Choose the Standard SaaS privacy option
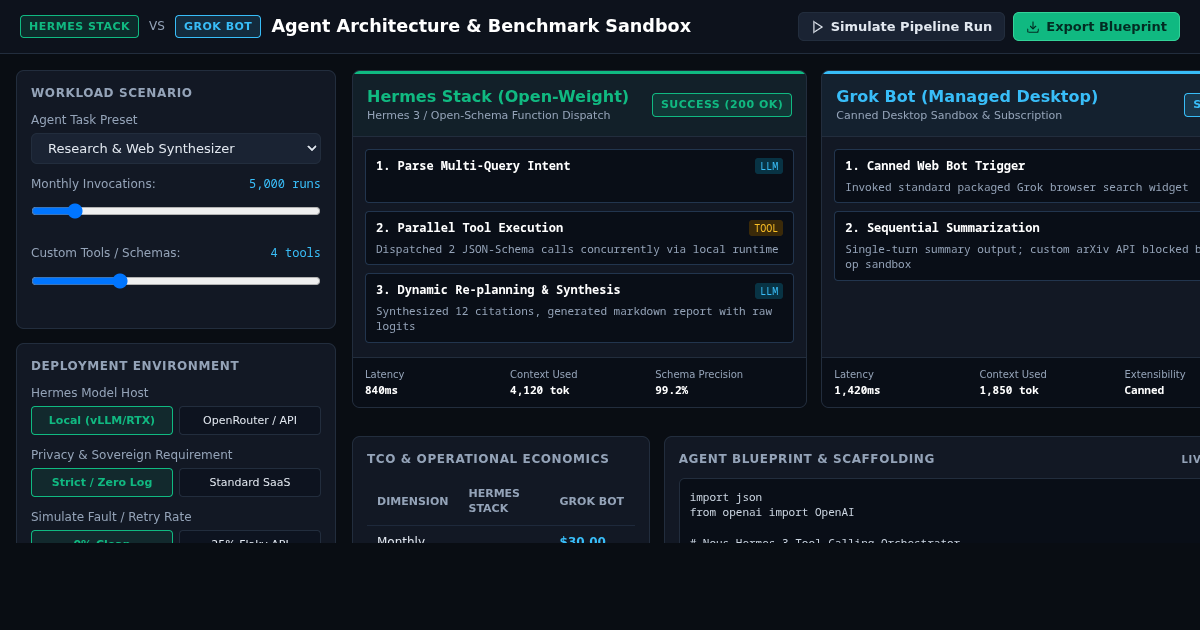 pos(250,483)
